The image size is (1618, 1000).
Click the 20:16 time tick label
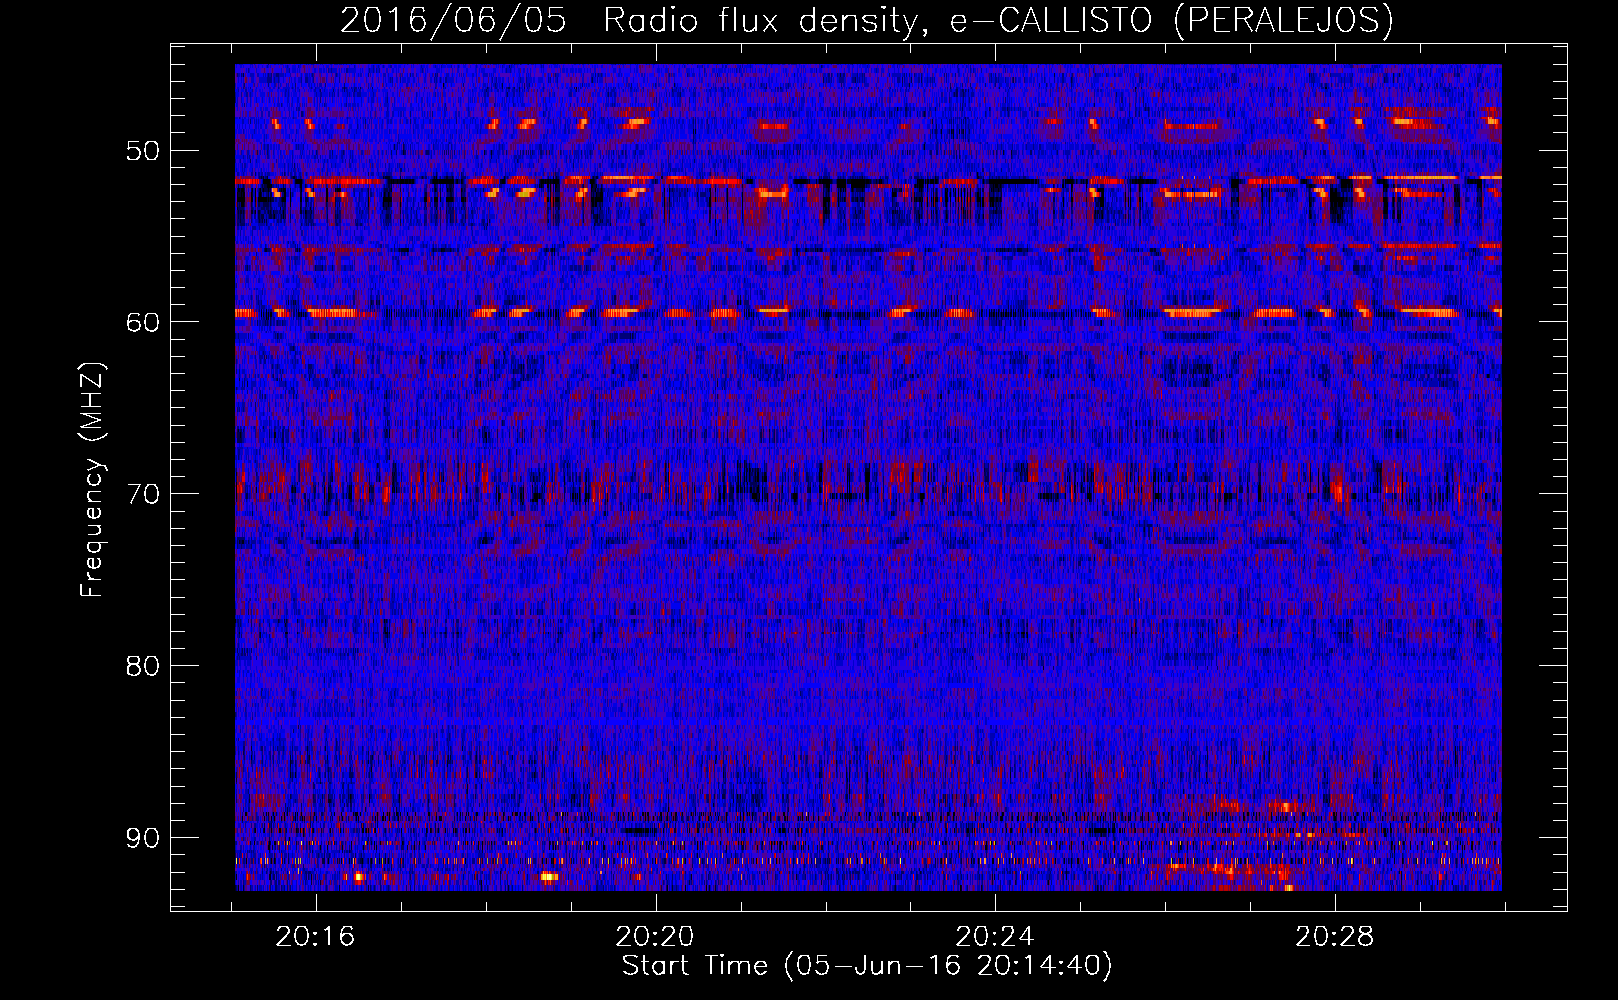pyautogui.click(x=316, y=937)
